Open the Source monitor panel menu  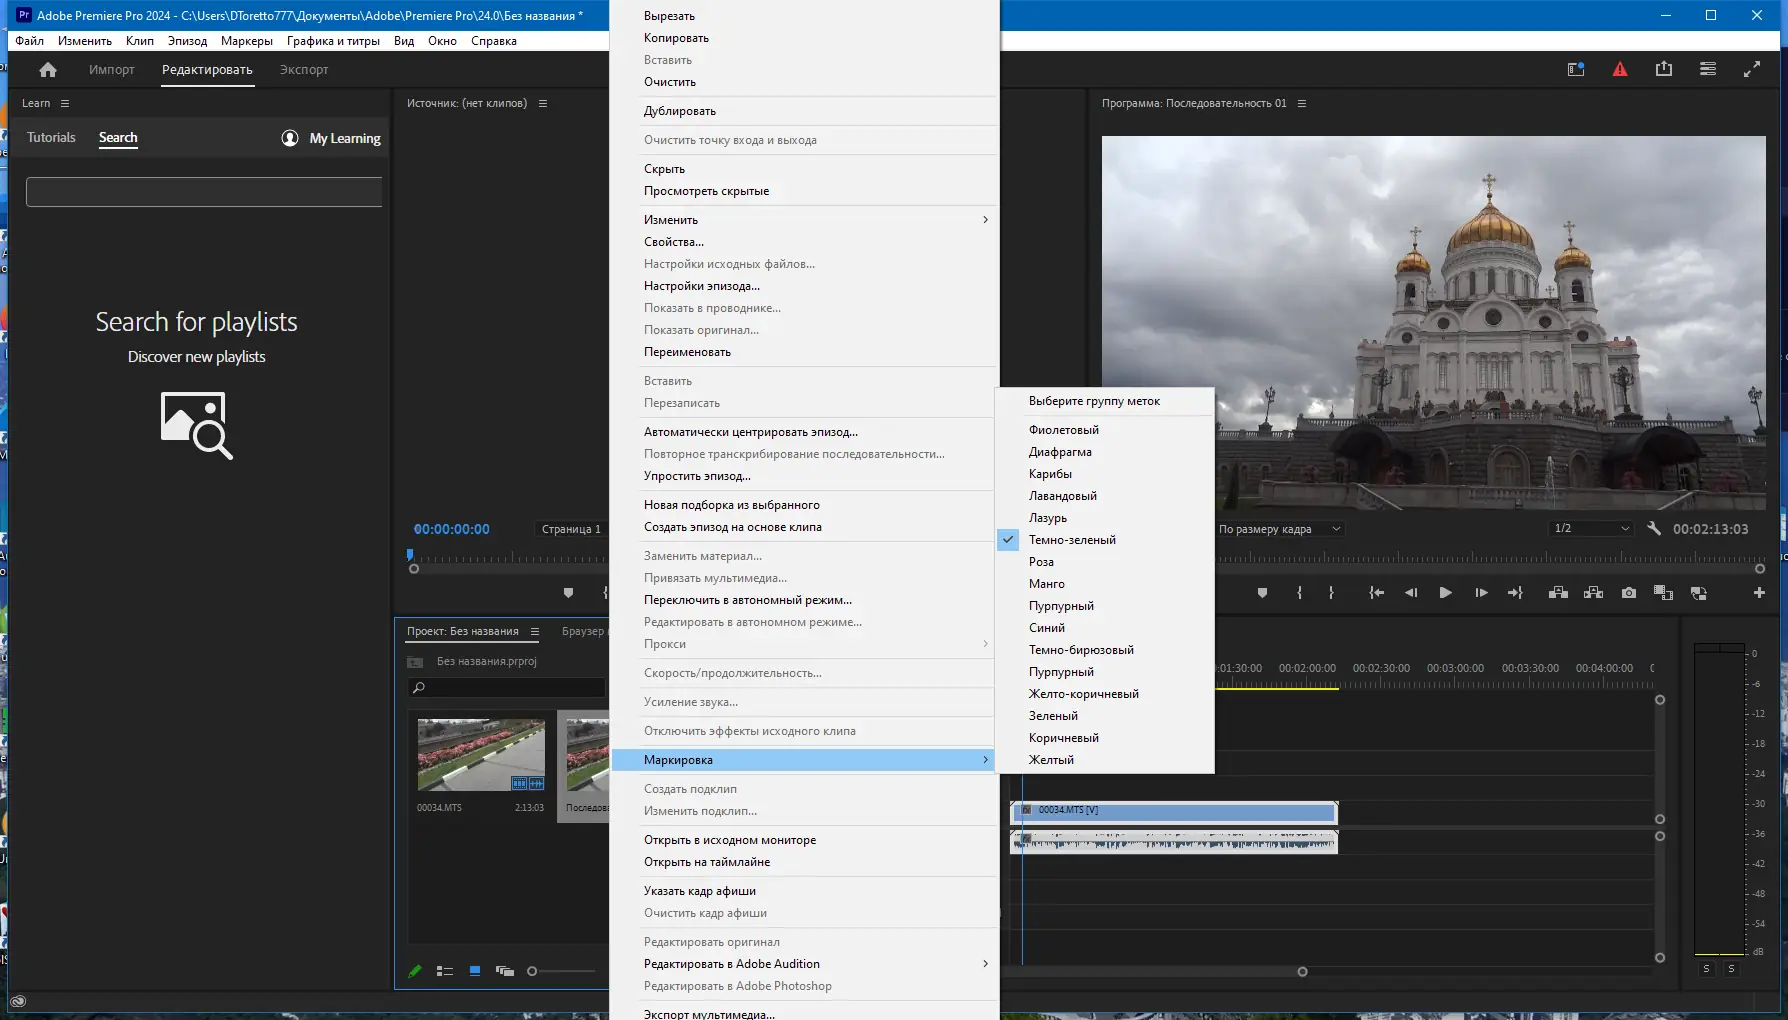[x=543, y=103]
